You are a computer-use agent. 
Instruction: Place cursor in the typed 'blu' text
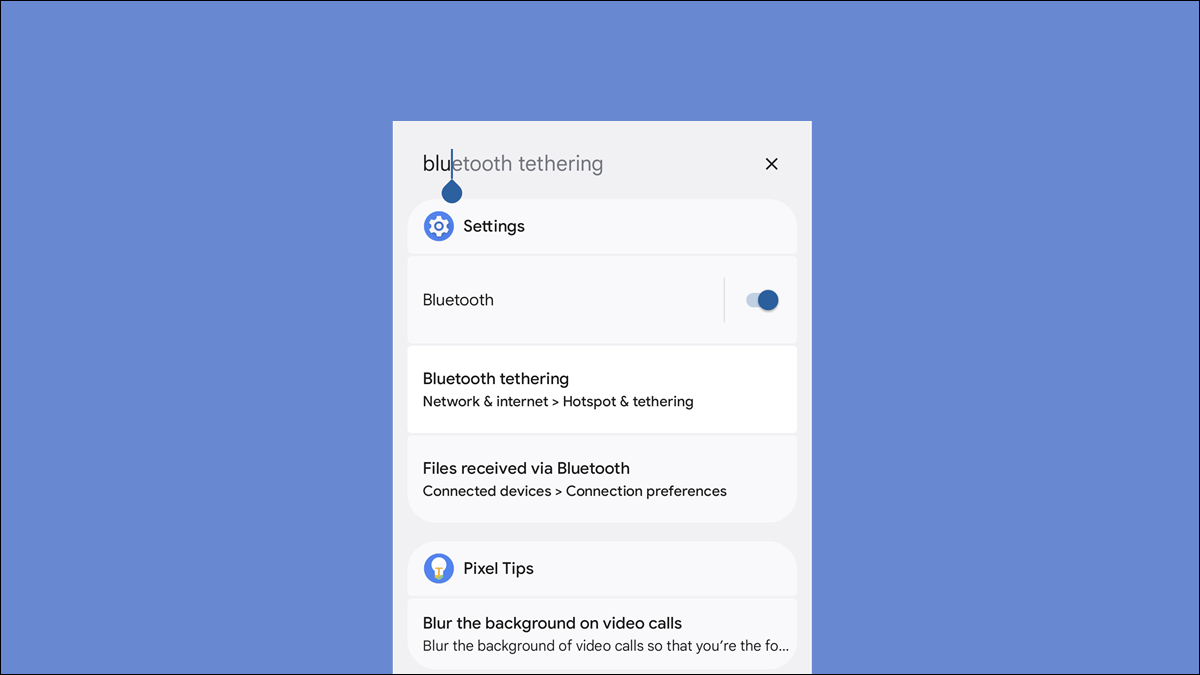click(x=435, y=164)
